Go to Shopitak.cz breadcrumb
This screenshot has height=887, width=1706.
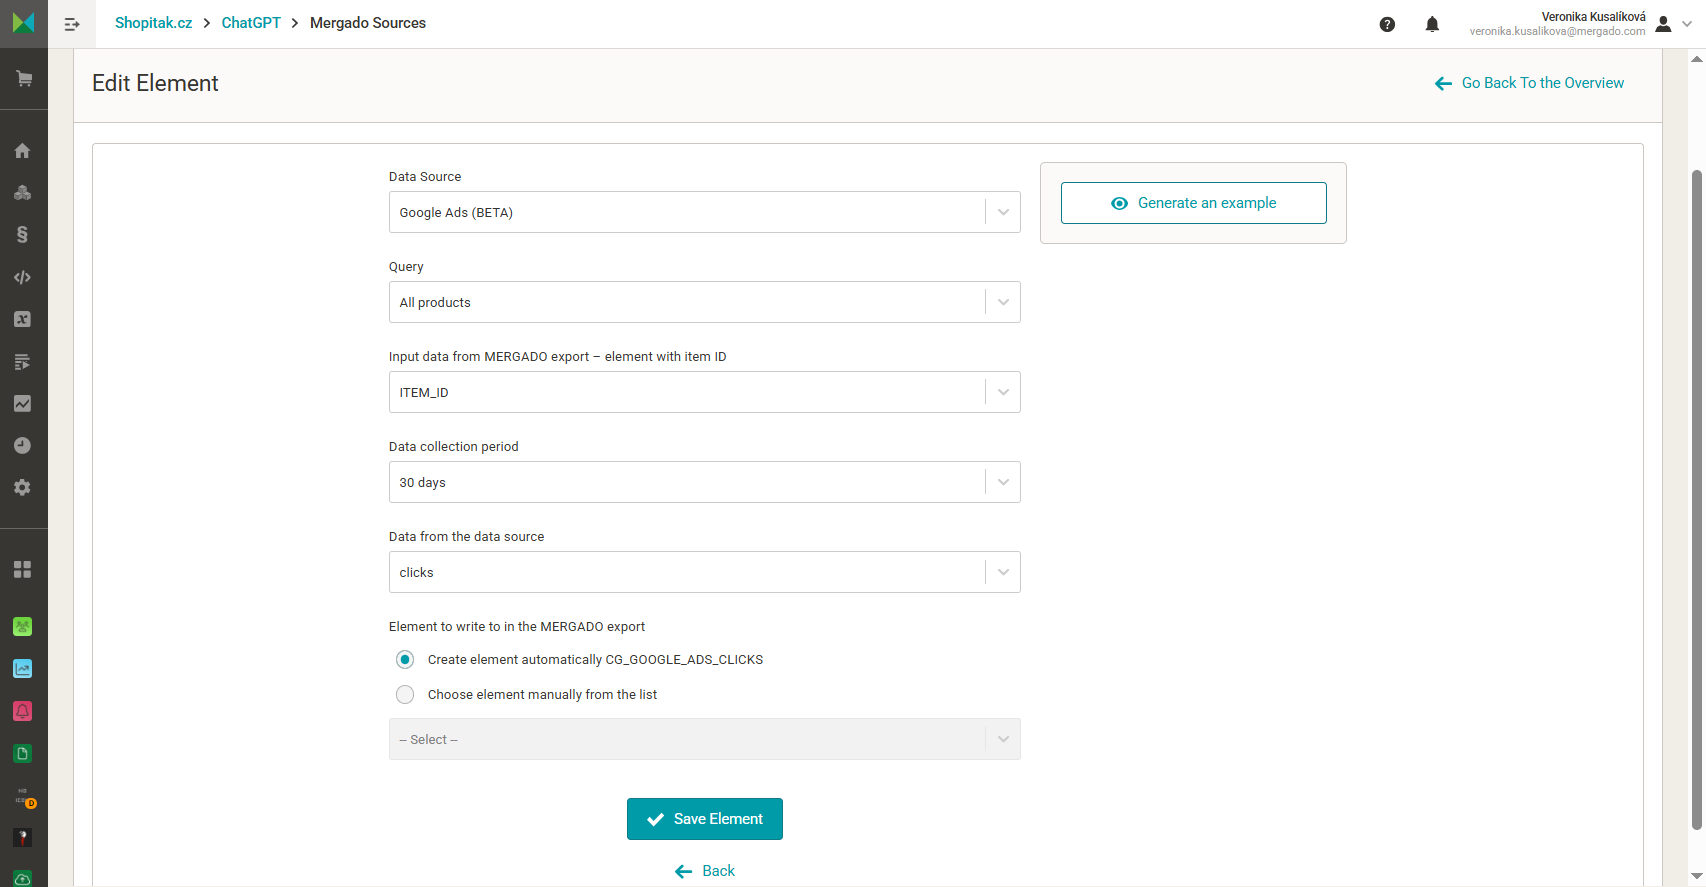pyautogui.click(x=153, y=23)
